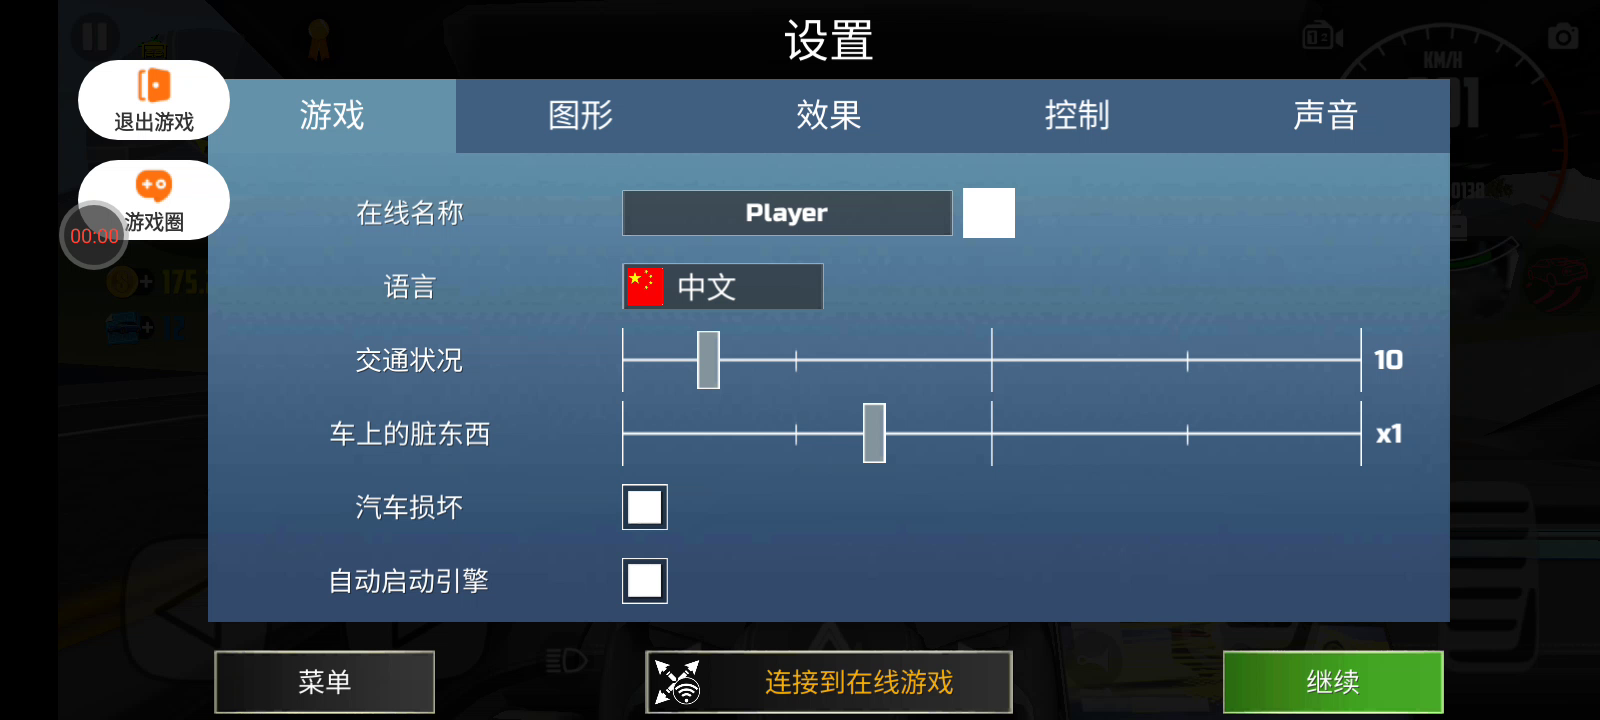Click the 交通状况 traffic slider handle
1600x720 pixels.
click(x=708, y=360)
